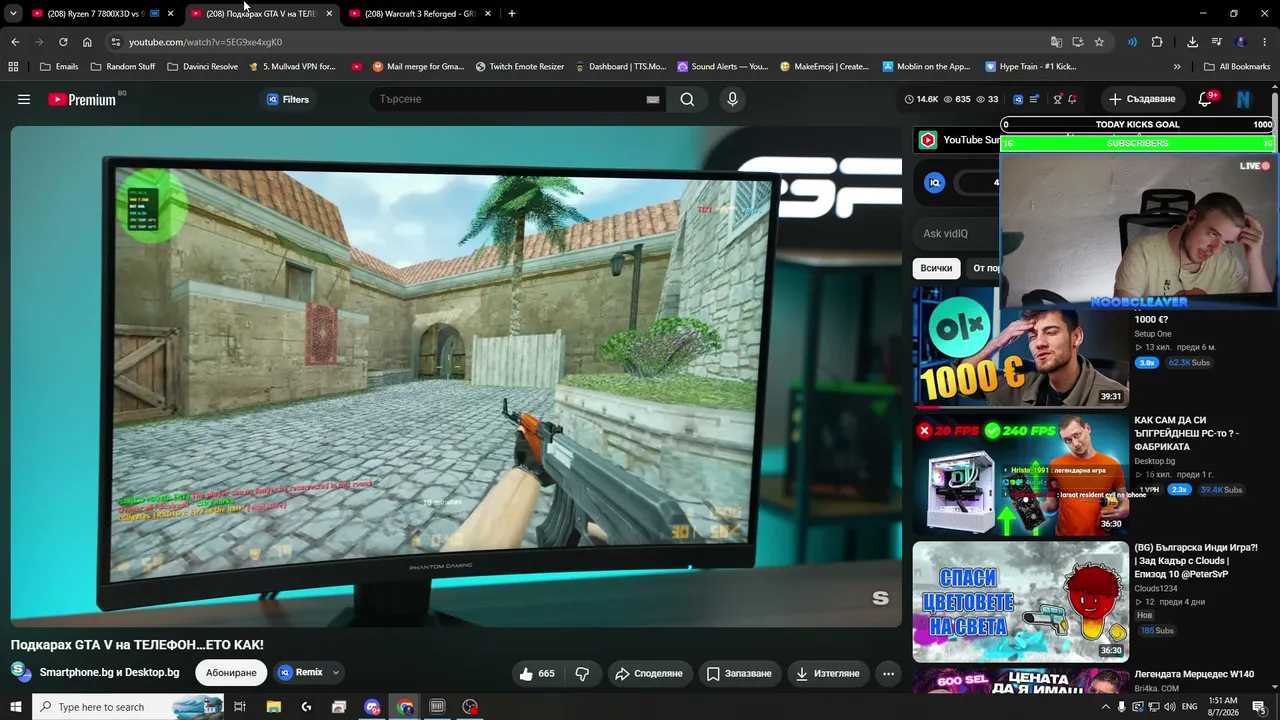Close the Warcraft 3 Reforged tab

tap(488, 14)
